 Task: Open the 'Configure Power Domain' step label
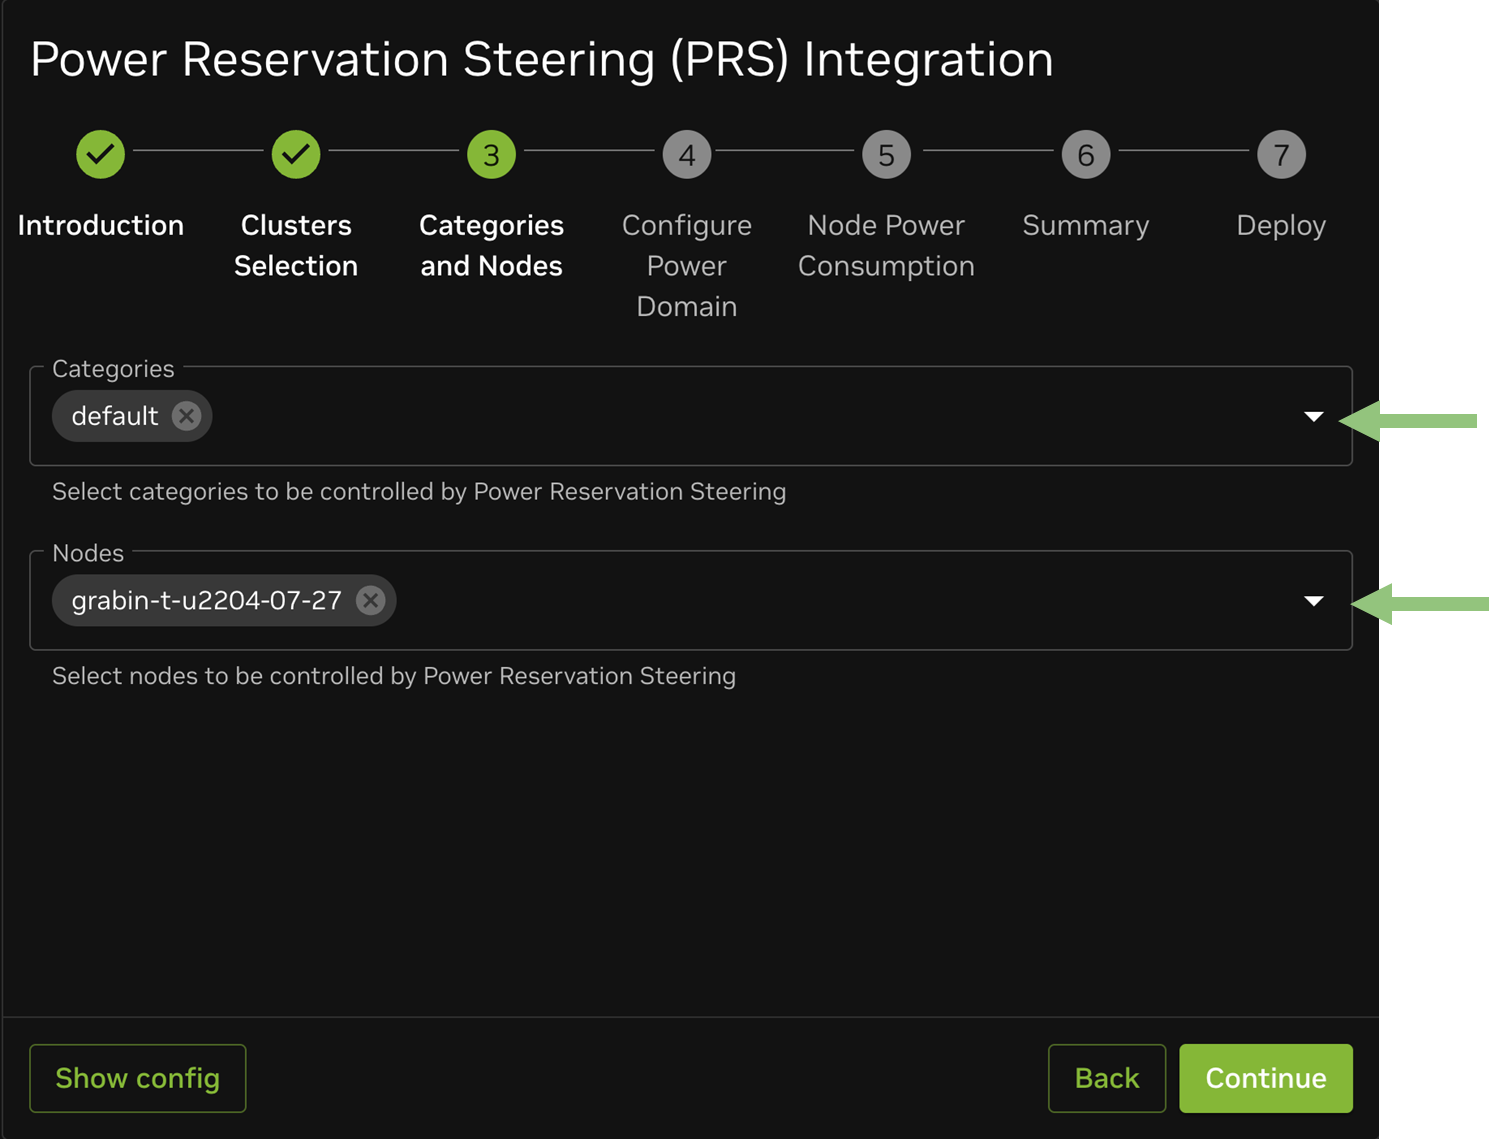coord(687,266)
